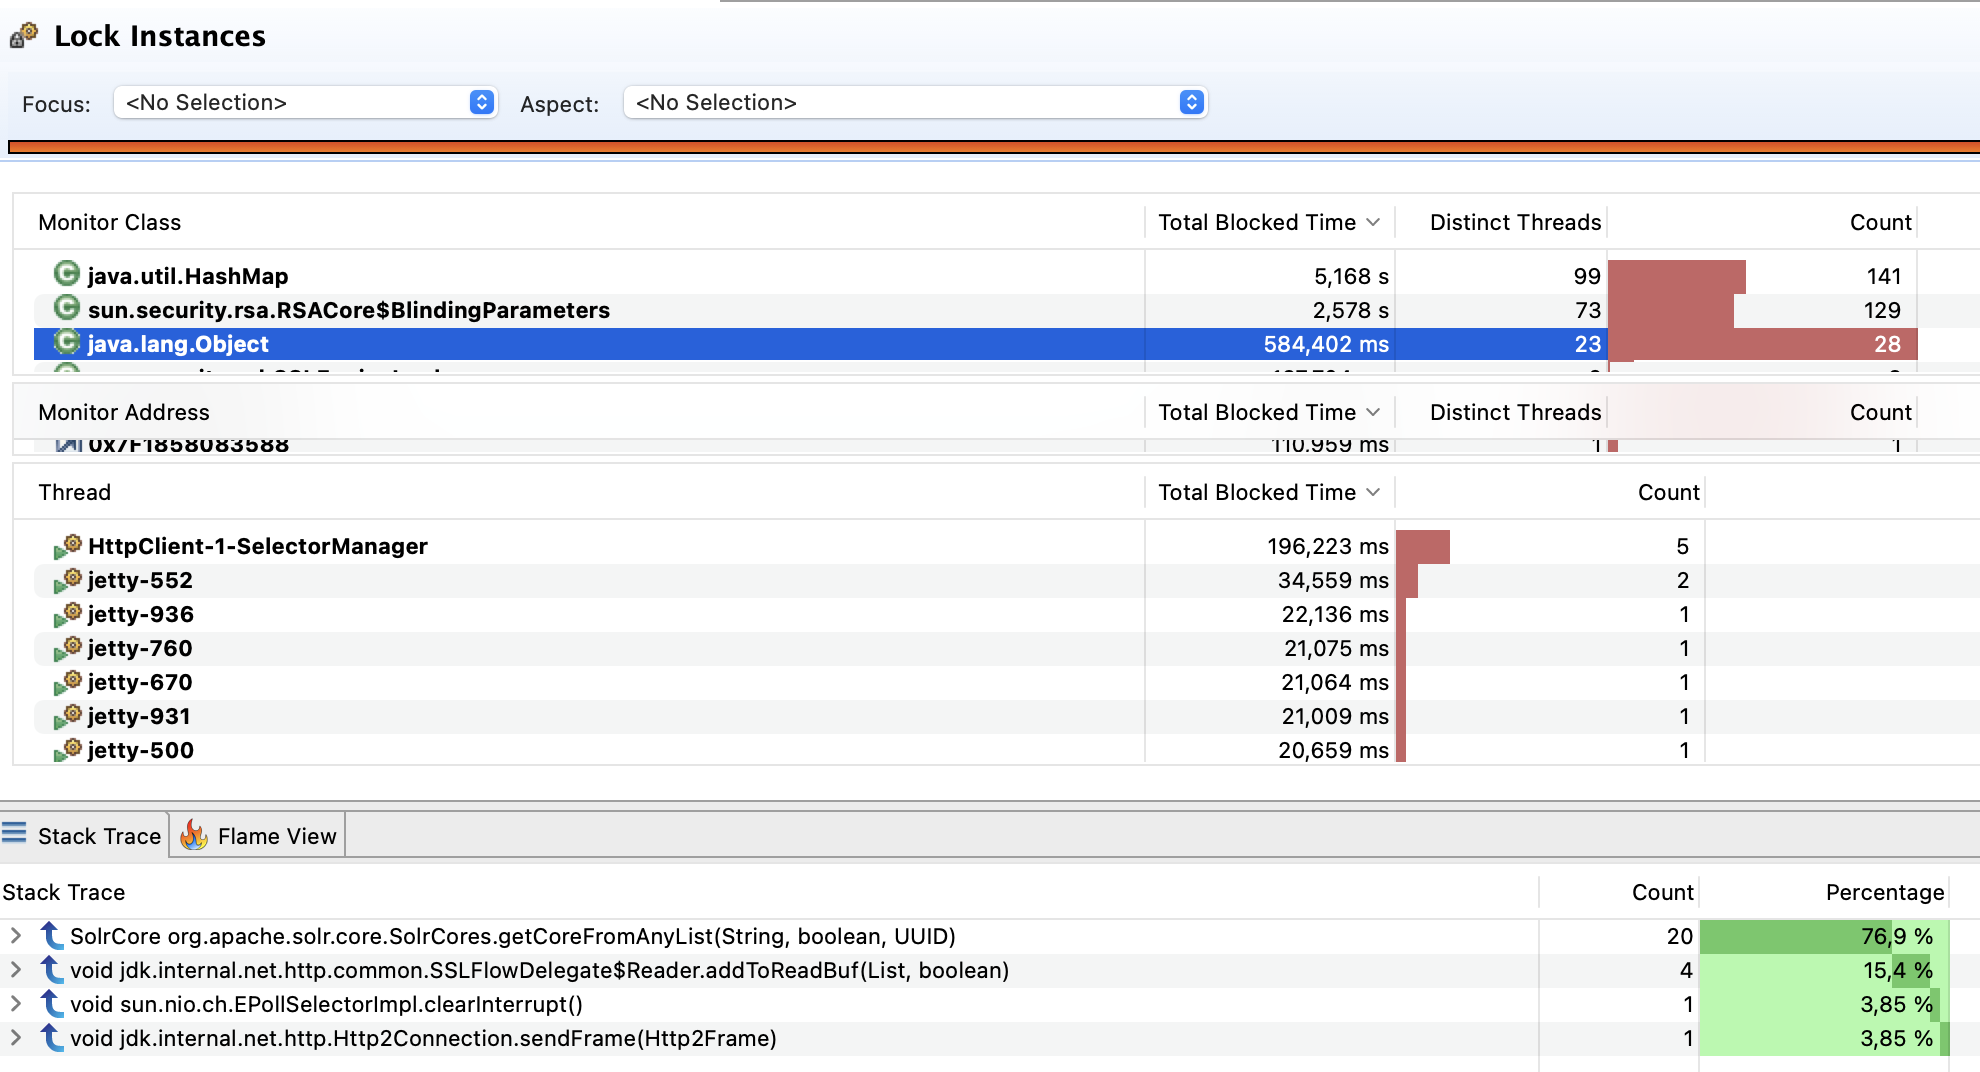The height and width of the screenshot is (1072, 1980).
Task: Open the Focus dropdown
Action: (481, 101)
